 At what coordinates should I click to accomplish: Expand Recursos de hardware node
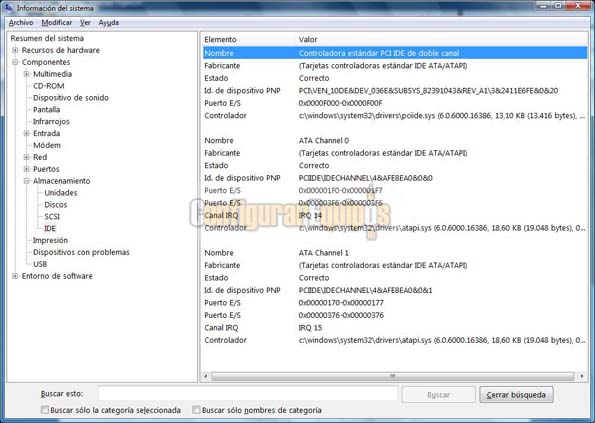(x=15, y=50)
